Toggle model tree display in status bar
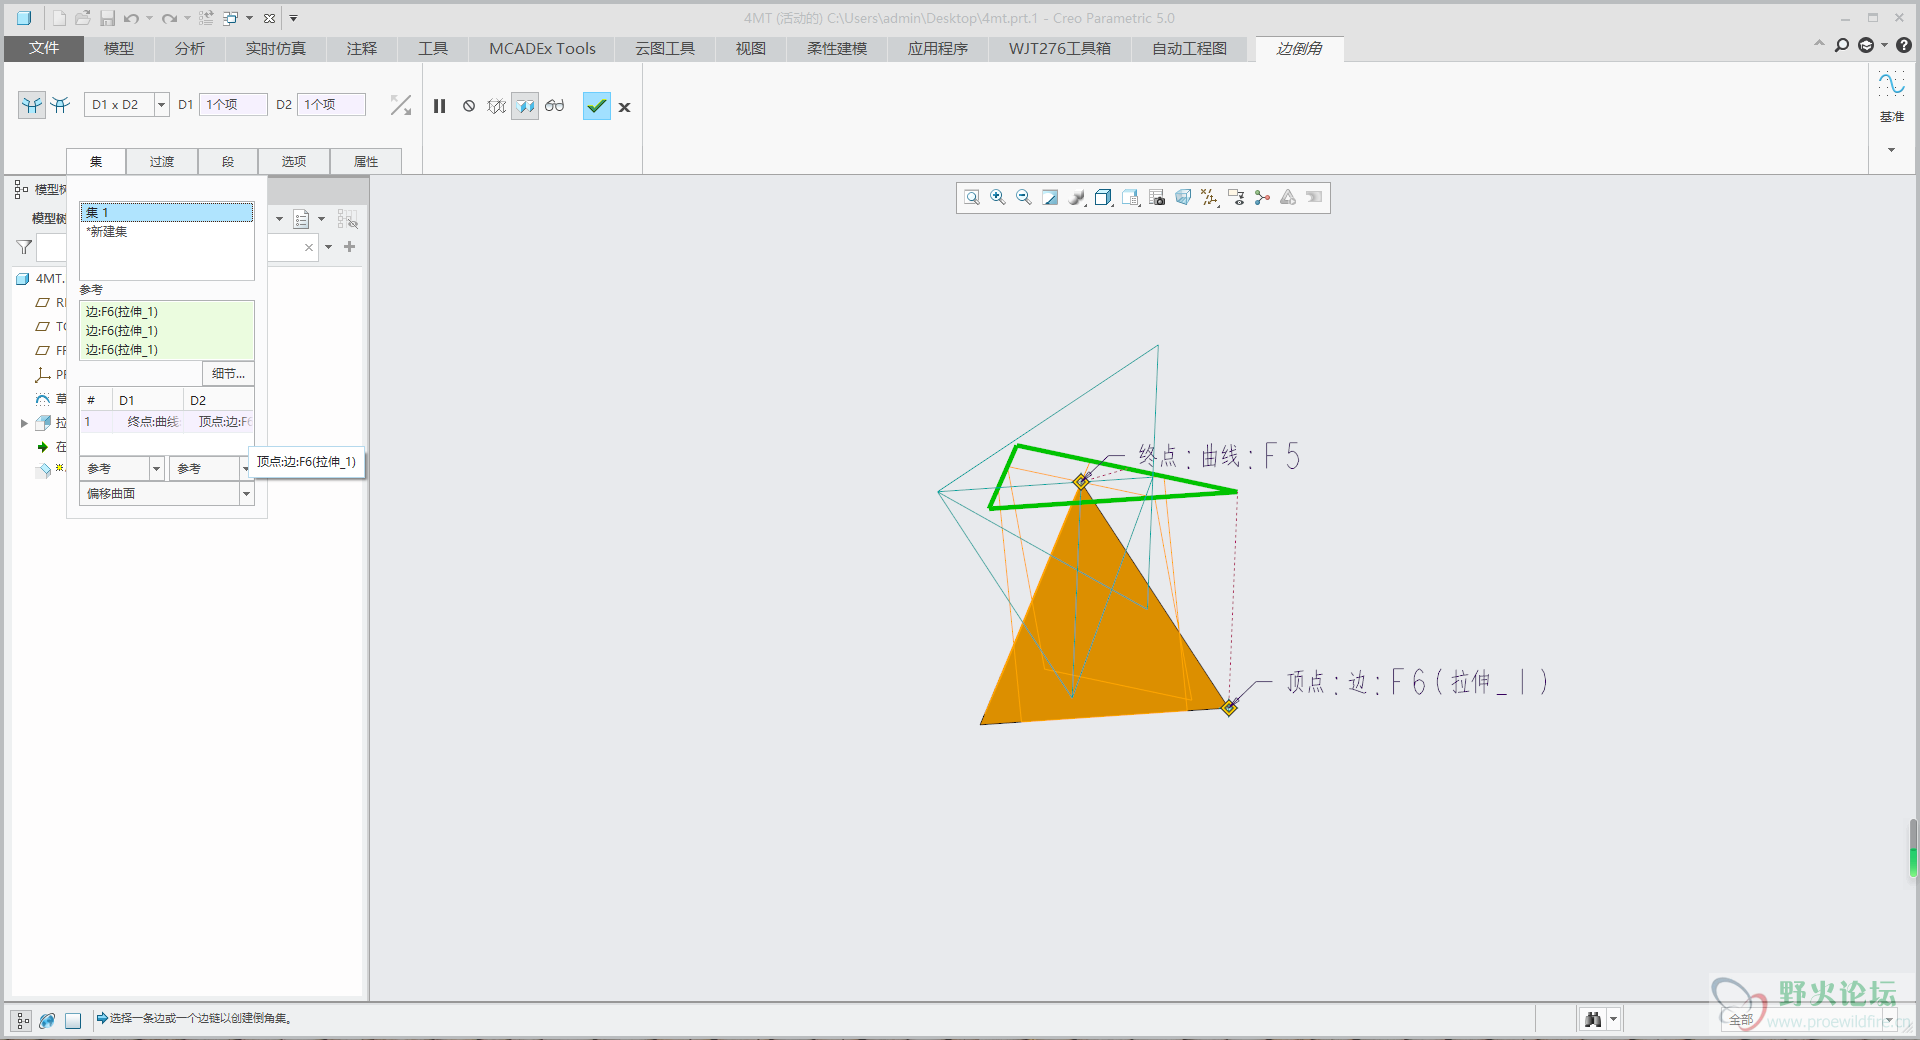The image size is (1920, 1040). (22, 1020)
